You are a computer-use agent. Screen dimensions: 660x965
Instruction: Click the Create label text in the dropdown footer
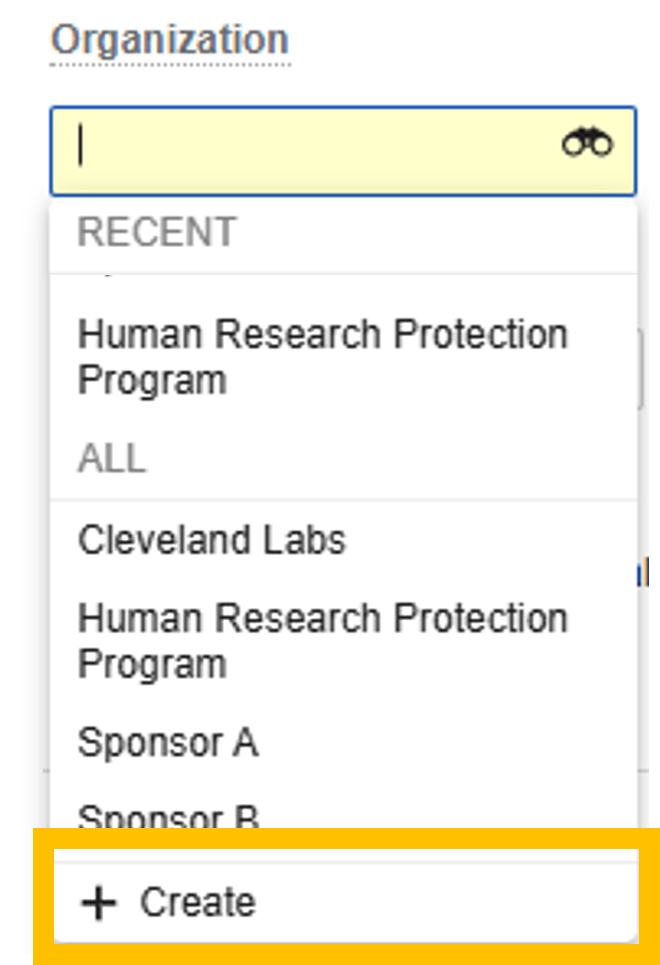tap(198, 903)
